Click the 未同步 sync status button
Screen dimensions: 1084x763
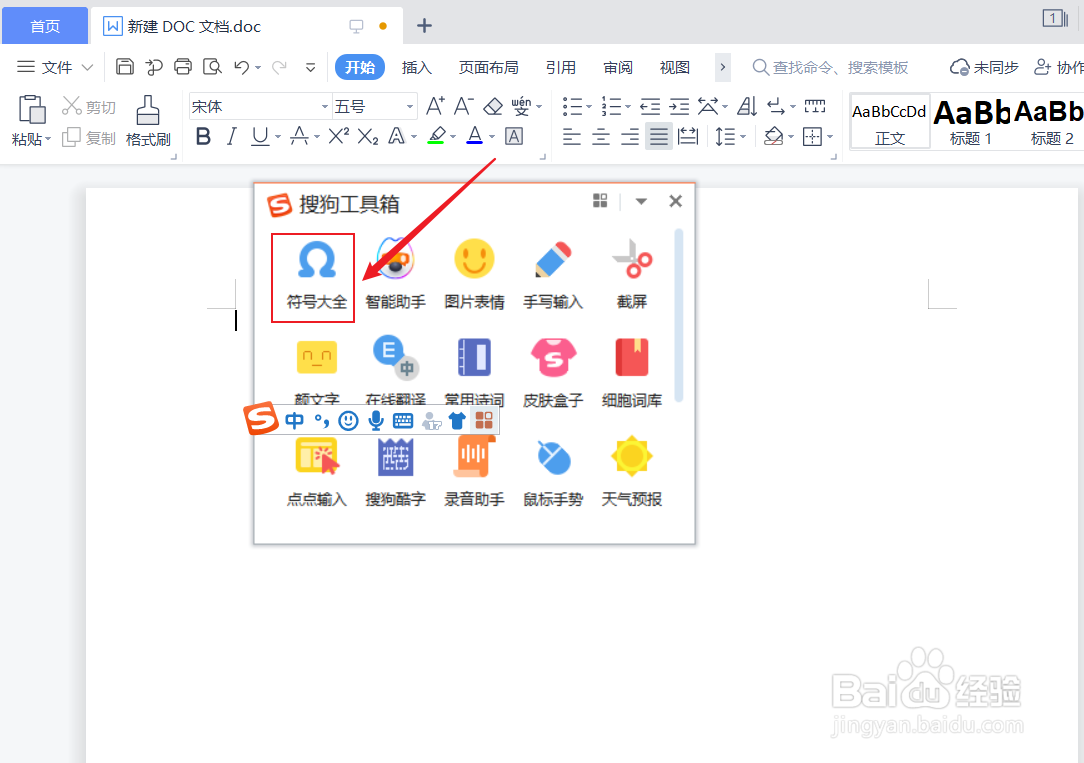click(984, 67)
